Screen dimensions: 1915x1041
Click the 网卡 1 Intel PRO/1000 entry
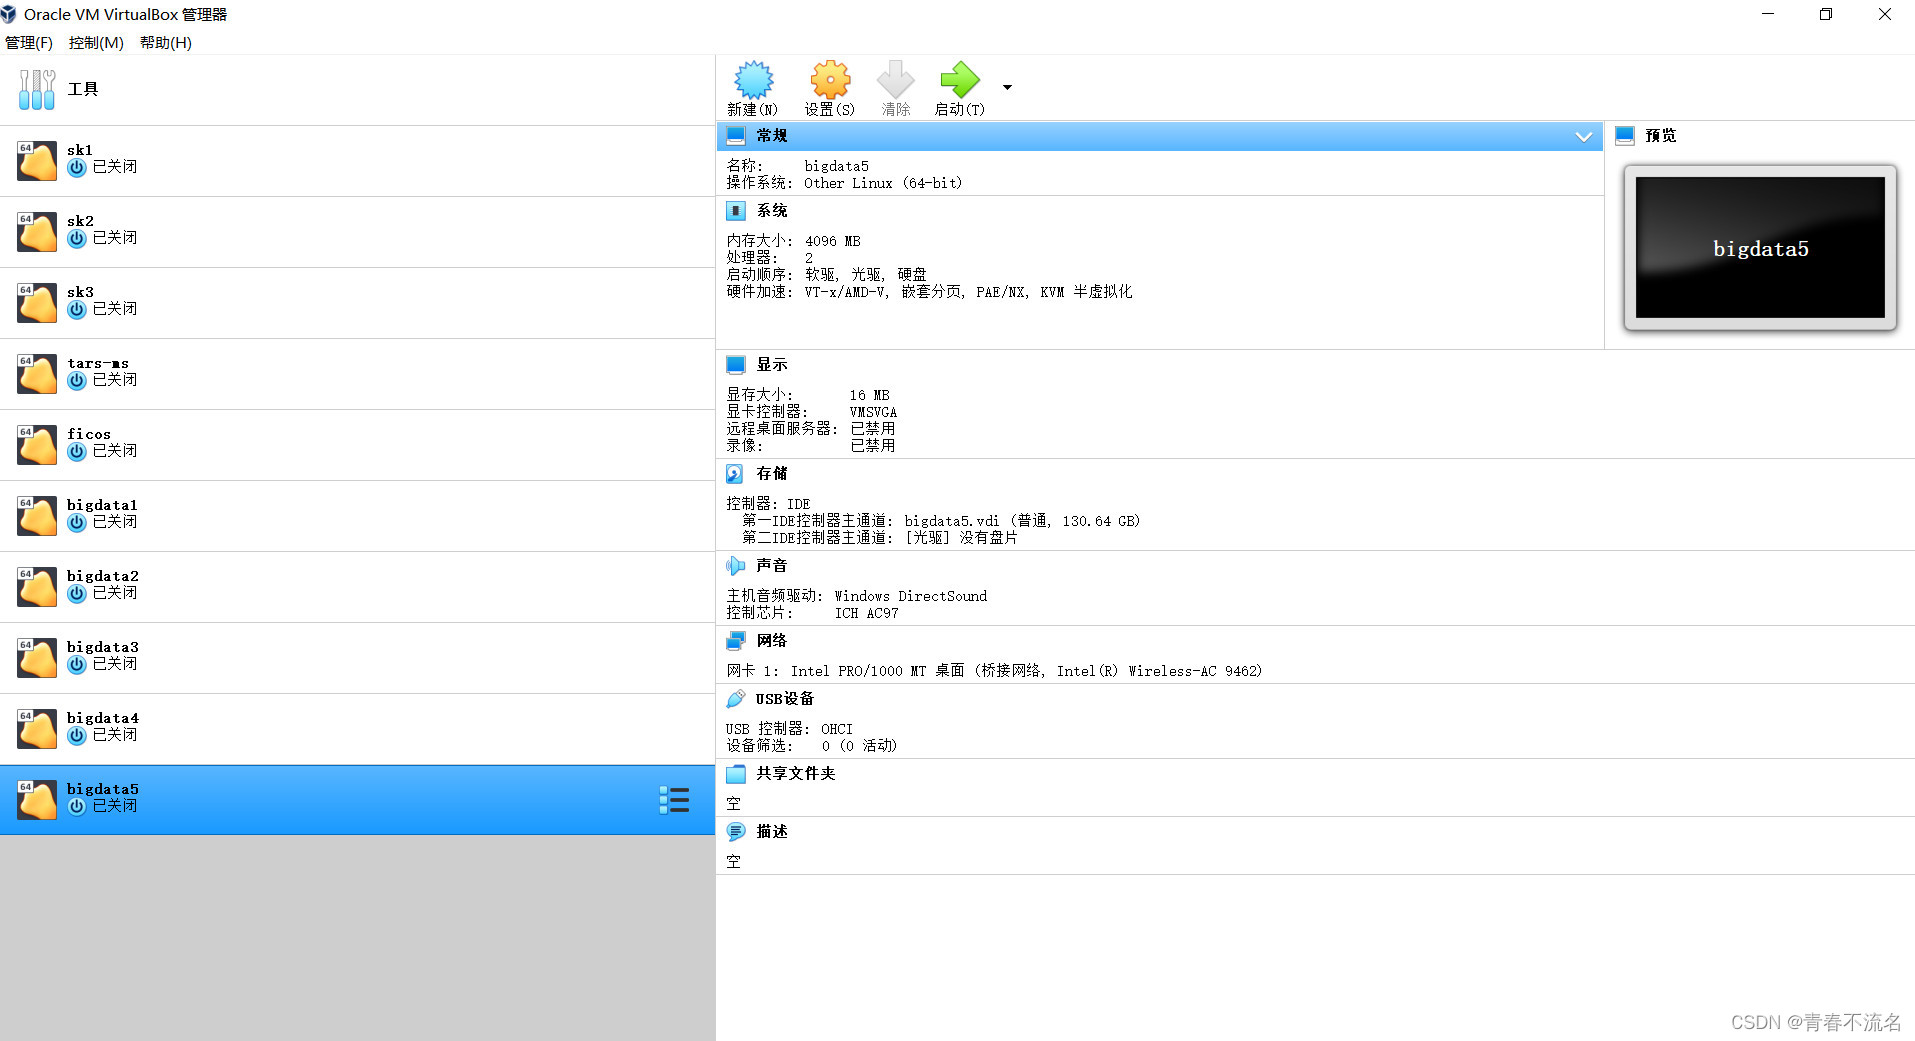pyautogui.click(x=994, y=671)
